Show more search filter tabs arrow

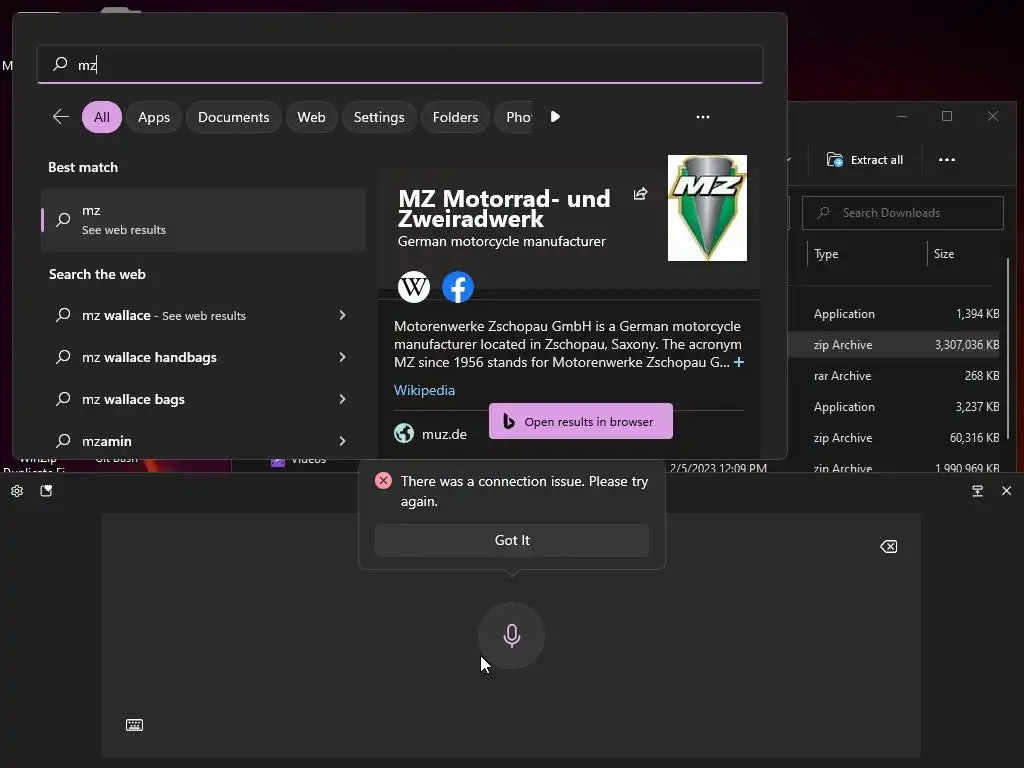click(x=555, y=117)
